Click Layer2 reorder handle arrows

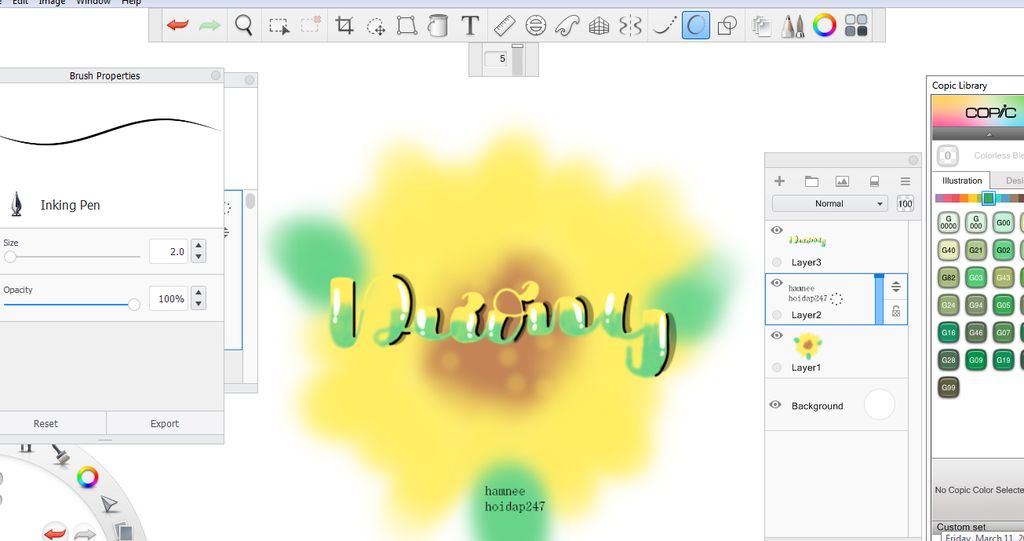click(x=896, y=287)
